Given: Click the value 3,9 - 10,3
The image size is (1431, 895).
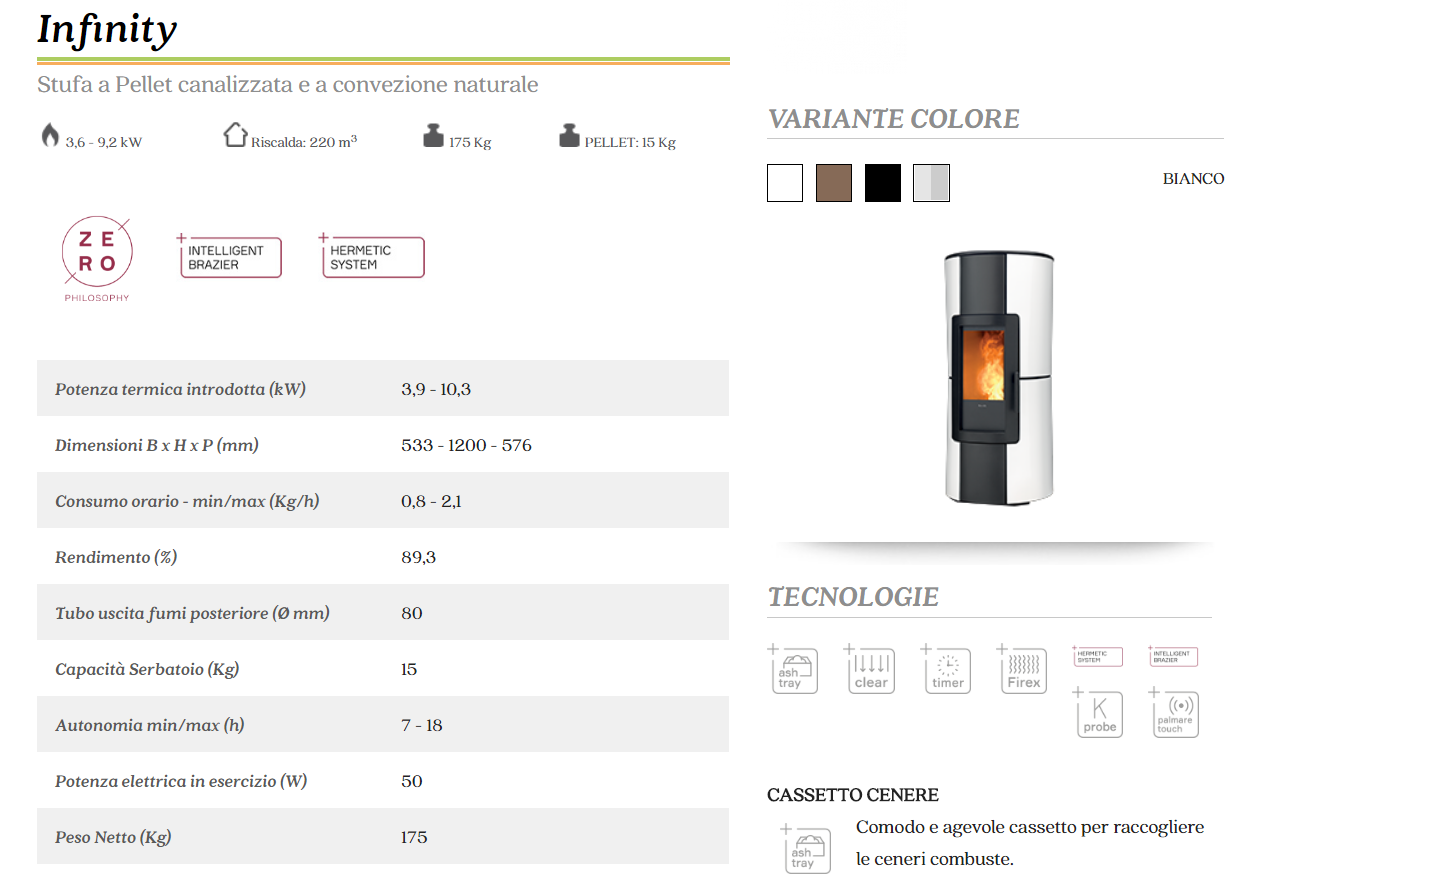Looking at the screenshot, I should pyautogui.click(x=436, y=389).
